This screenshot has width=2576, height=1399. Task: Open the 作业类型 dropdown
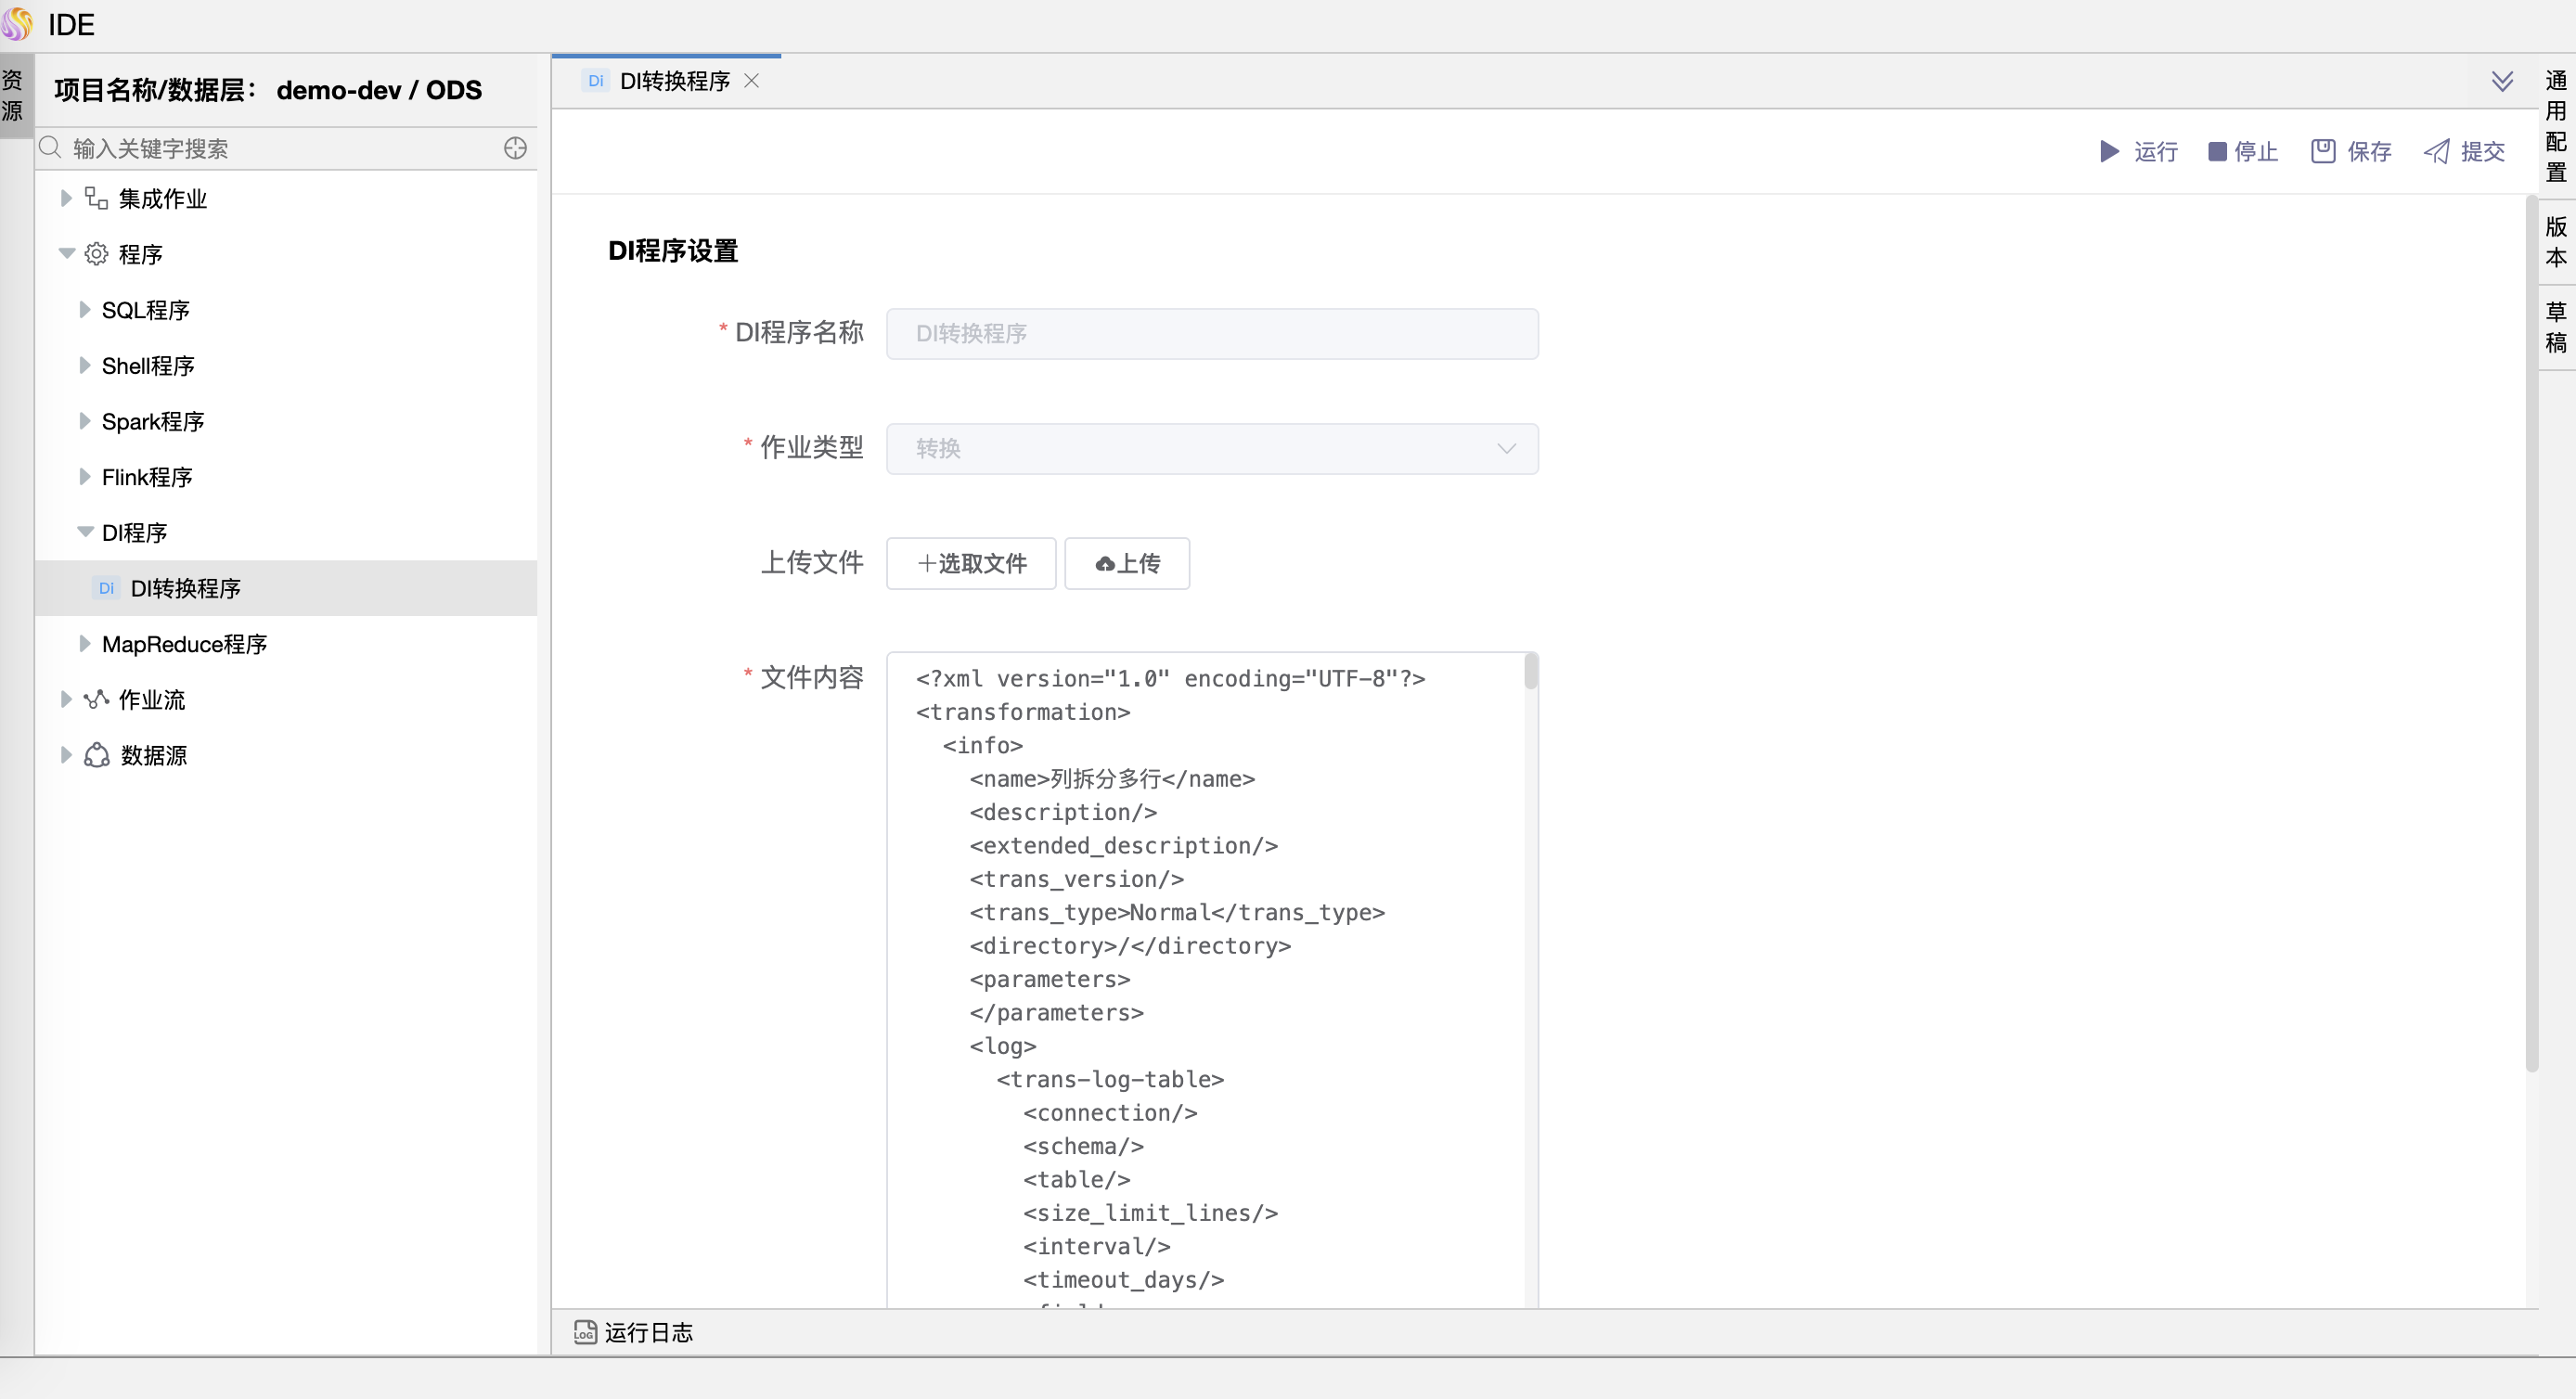1211,448
